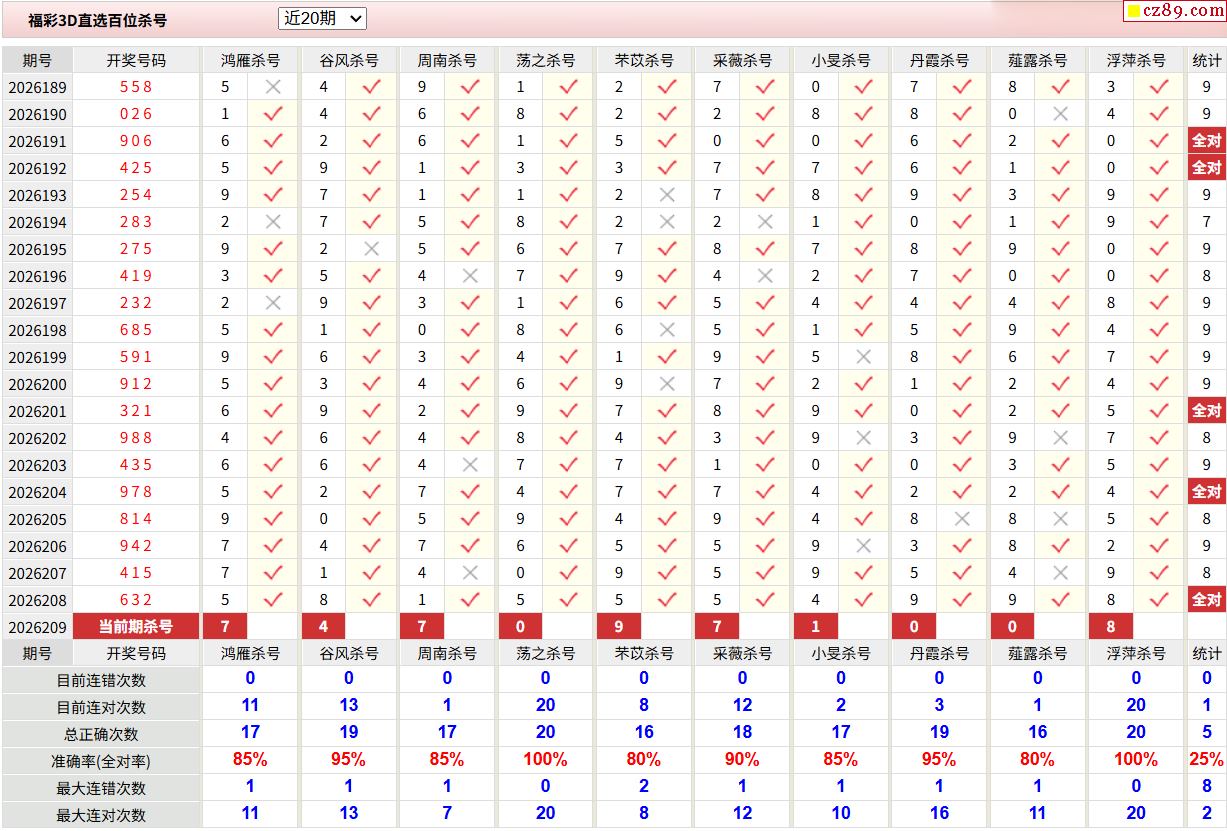Click the gray X mark in 鸿雁 column row 2026189
This screenshot has height=831, width=1227.
pos(272,87)
